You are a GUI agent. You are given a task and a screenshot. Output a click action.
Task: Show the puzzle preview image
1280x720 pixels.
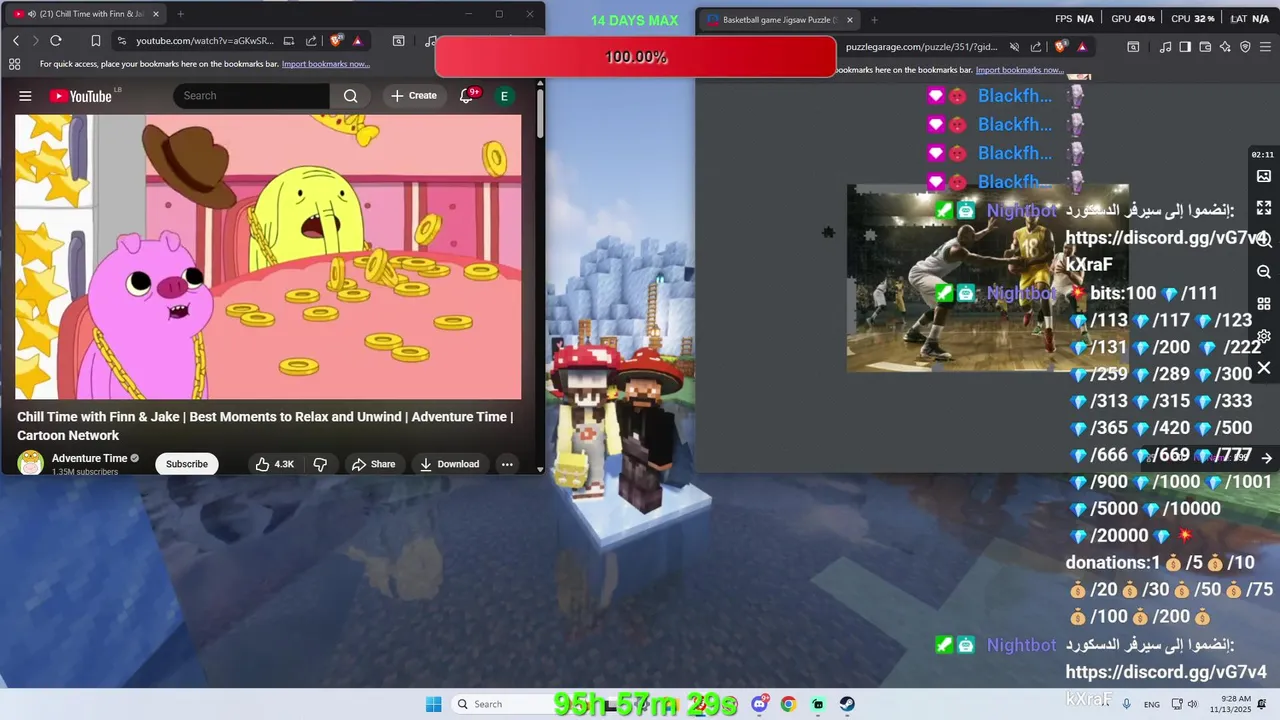(x=1264, y=176)
